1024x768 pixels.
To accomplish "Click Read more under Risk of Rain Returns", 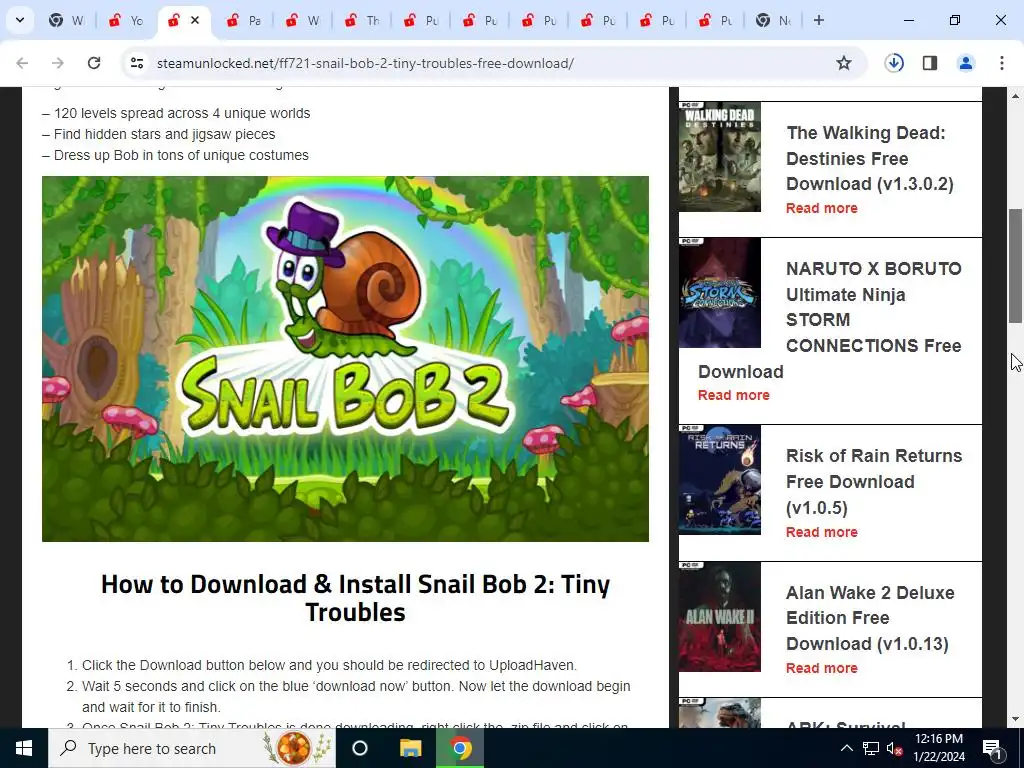I will pyautogui.click(x=822, y=532).
